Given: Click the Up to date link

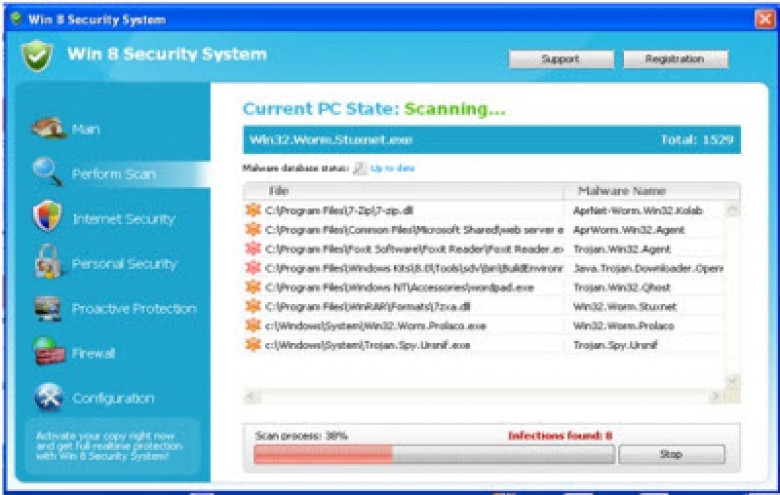Looking at the screenshot, I should [x=392, y=168].
